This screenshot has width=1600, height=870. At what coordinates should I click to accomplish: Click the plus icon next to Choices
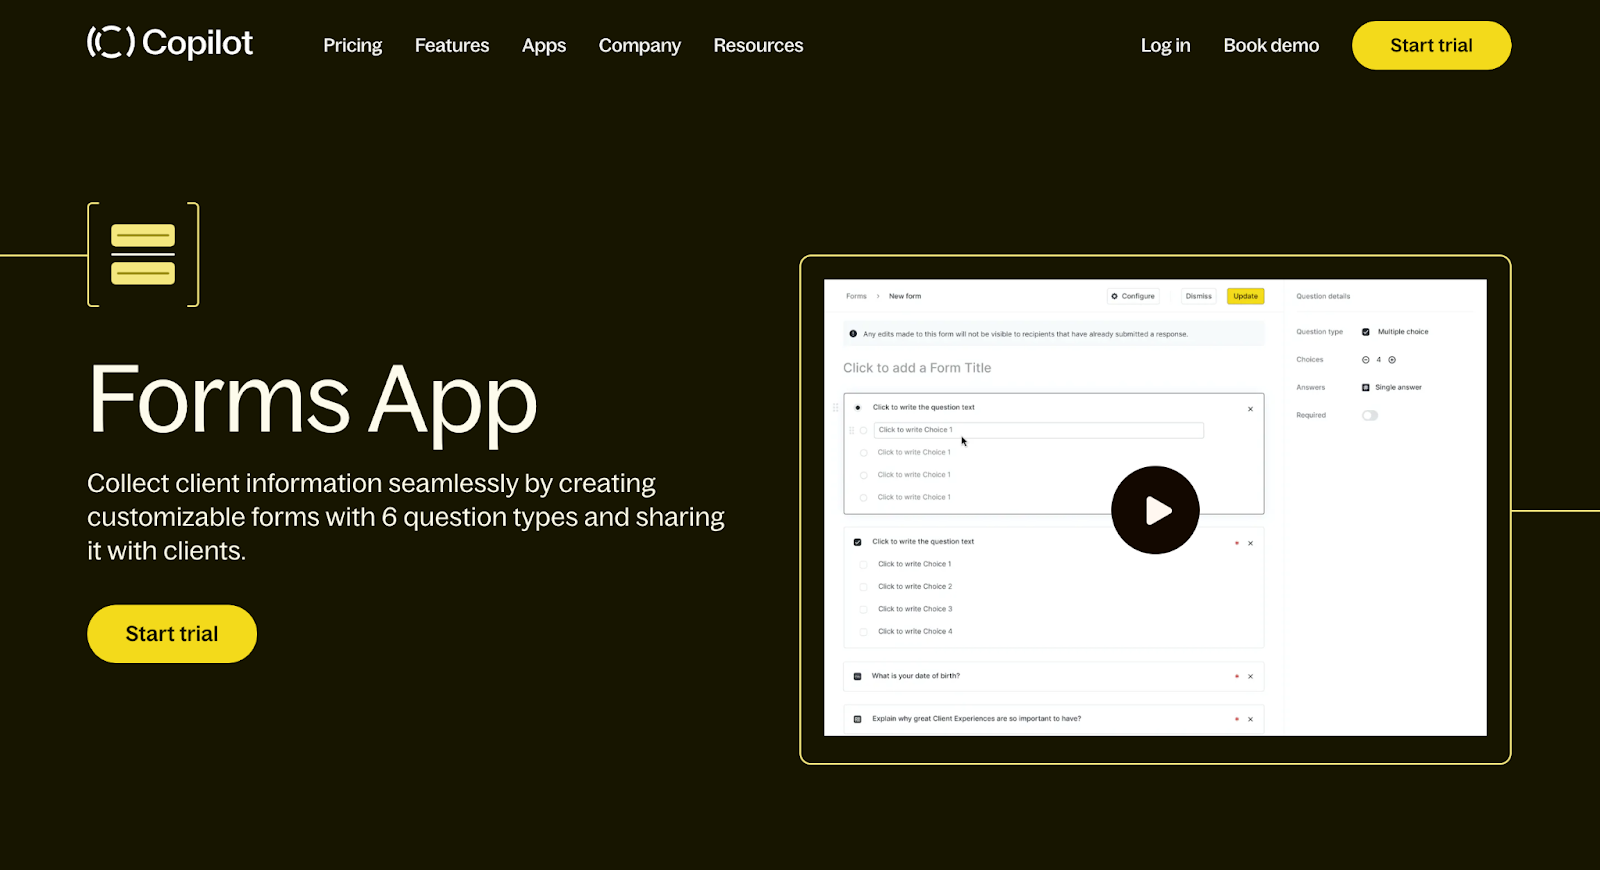pos(1392,360)
